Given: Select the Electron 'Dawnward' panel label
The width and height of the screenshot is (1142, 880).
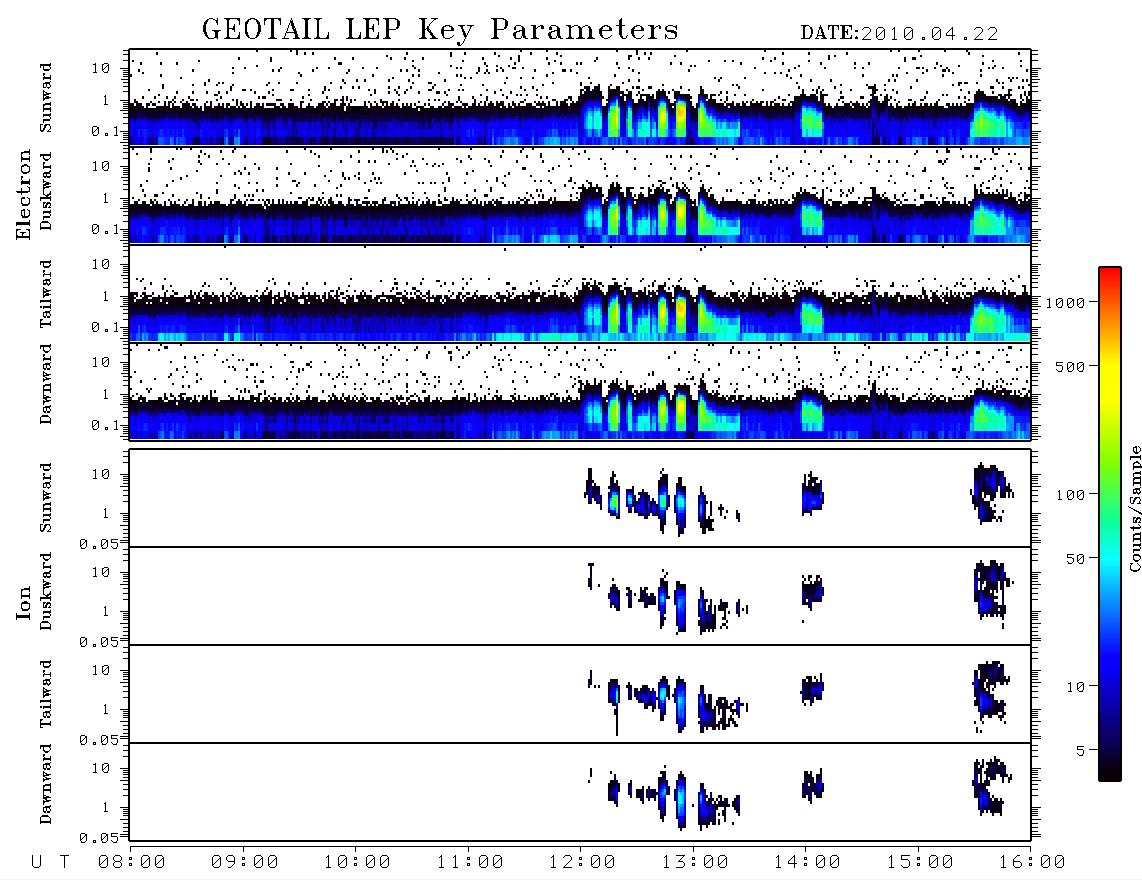Looking at the screenshot, I should click(46, 384).
